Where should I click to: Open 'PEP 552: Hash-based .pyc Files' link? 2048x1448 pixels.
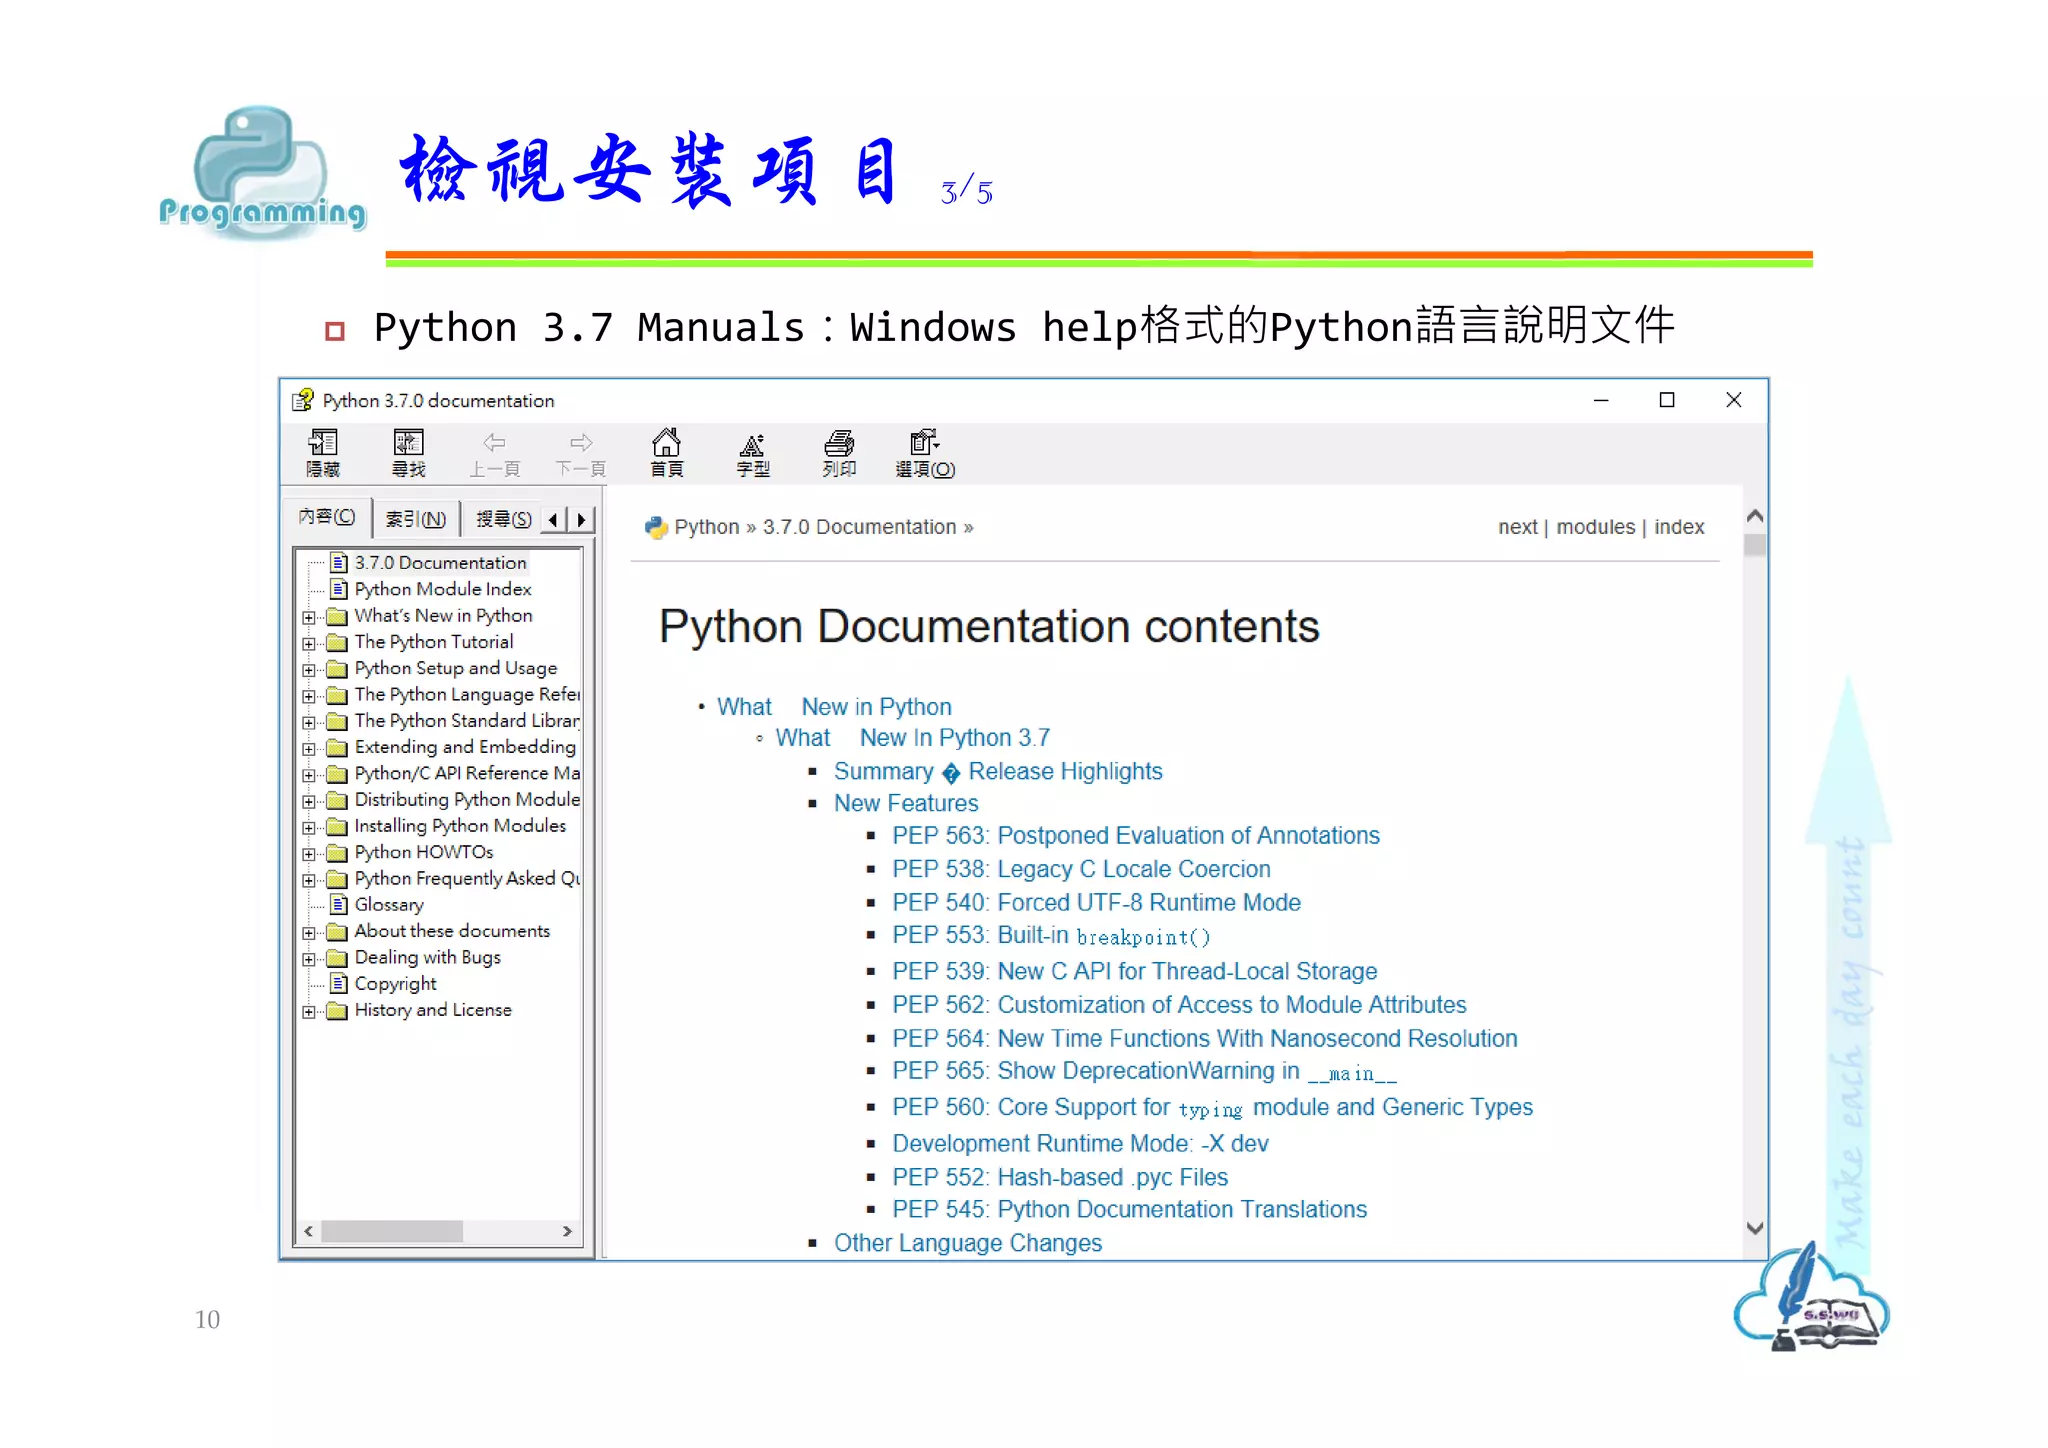pos(1060,1177)
